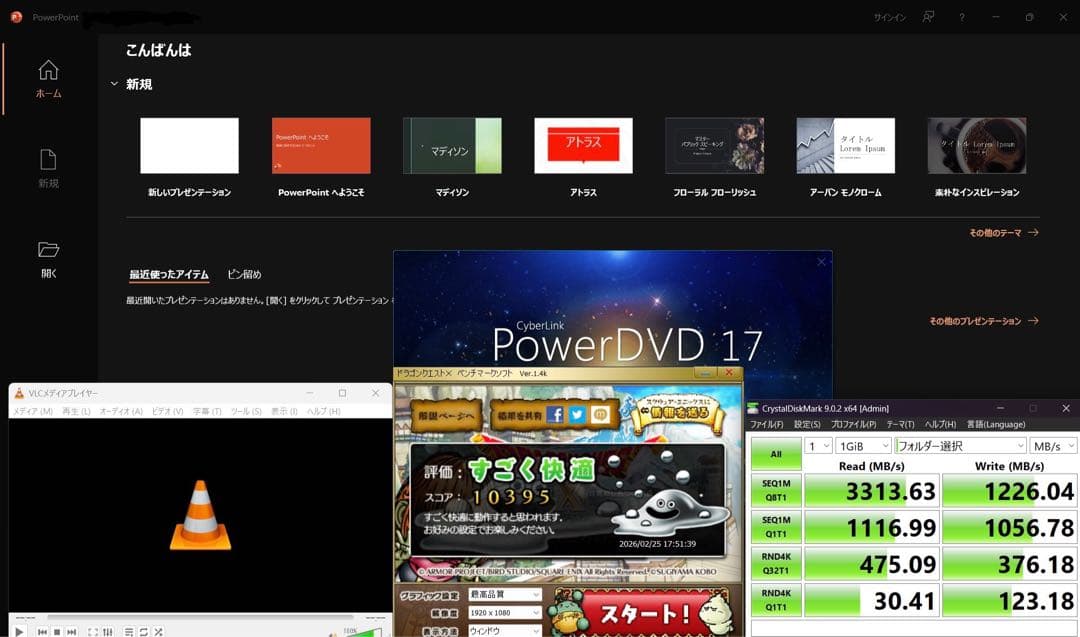
Task: Toggle the VLC playlist icon
Action: coord(129,631)
